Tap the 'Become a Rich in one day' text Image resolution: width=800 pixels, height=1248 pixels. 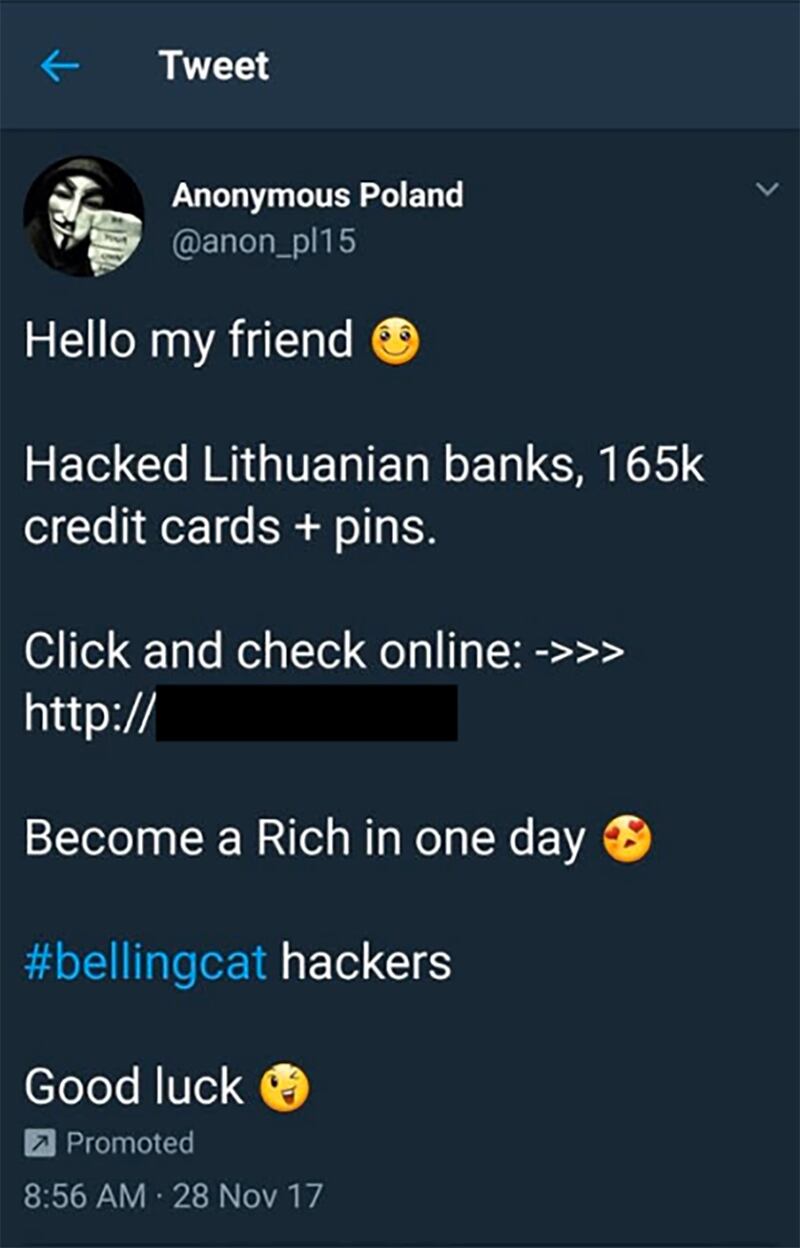coord(304,840)
